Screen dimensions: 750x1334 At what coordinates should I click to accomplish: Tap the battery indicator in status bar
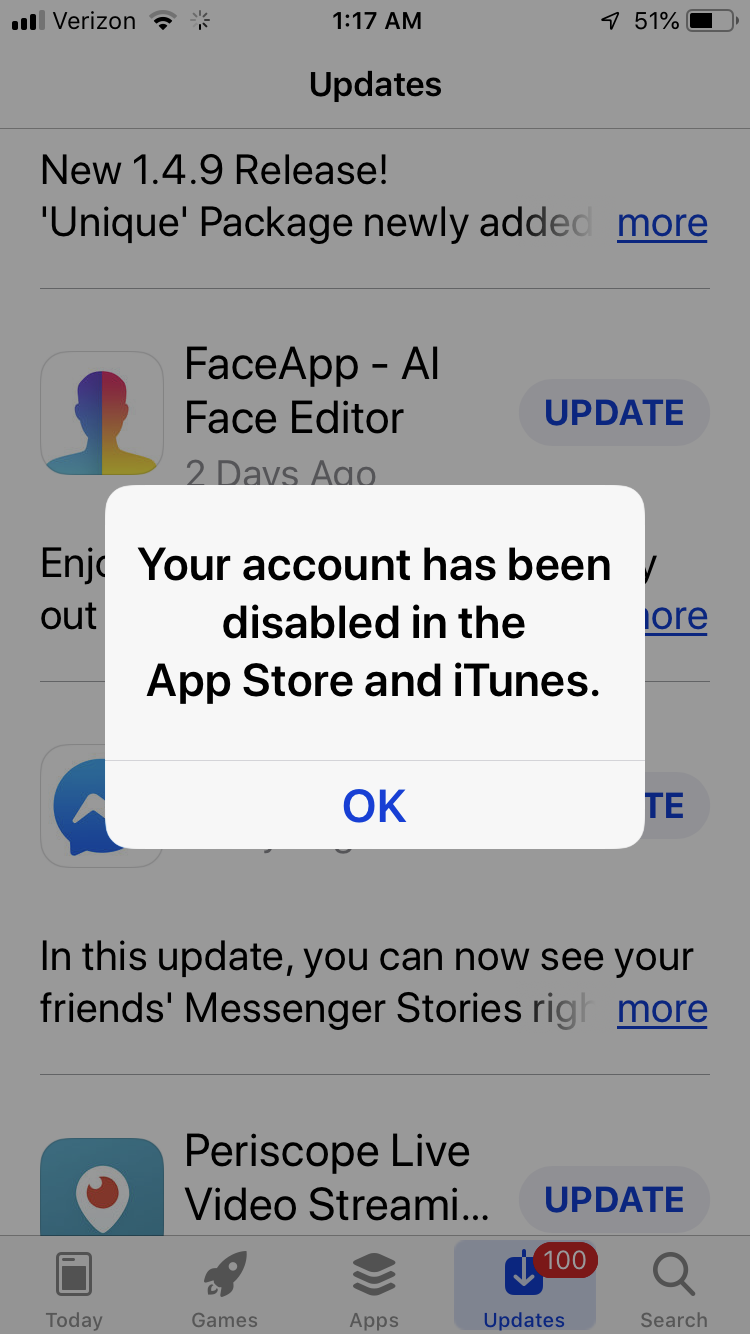[x=713, y=20]
